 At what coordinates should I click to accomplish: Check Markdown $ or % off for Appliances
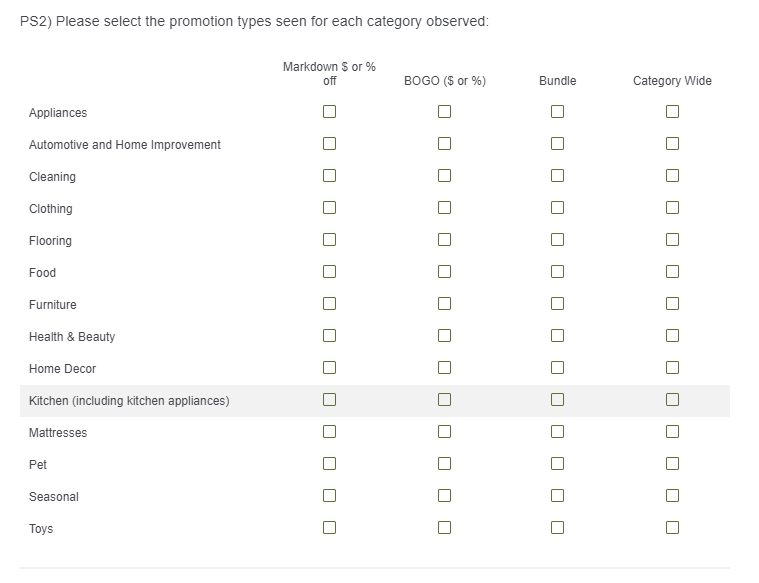329,112
